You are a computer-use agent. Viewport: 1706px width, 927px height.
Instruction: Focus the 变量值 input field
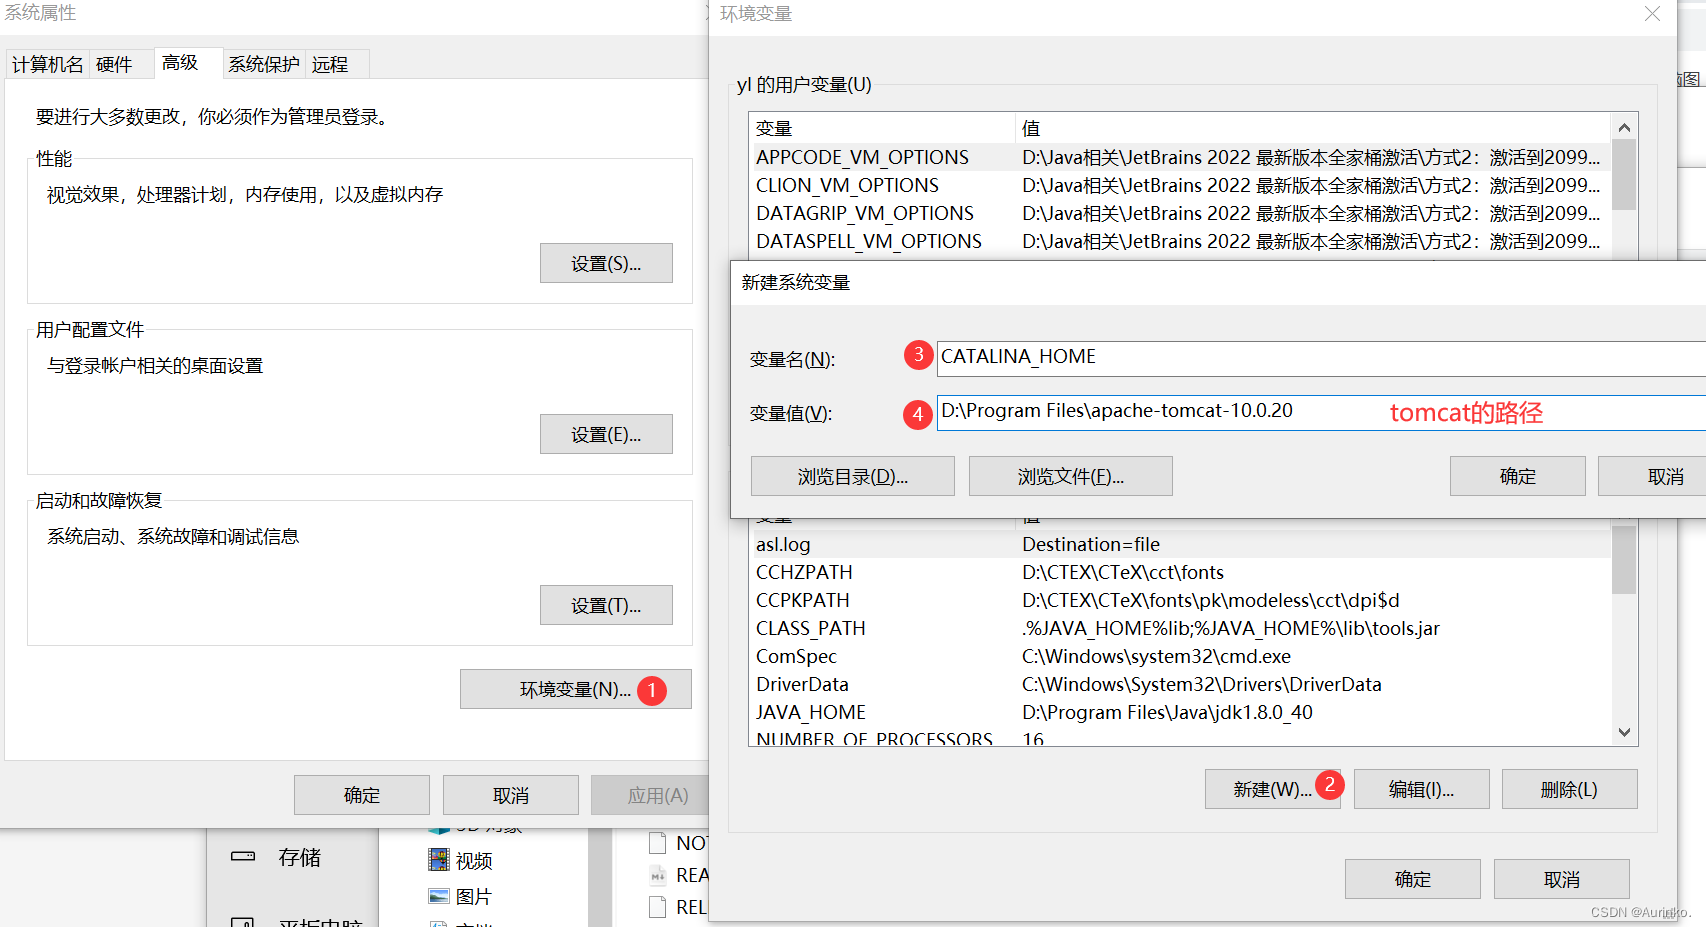click(1321, 412)
